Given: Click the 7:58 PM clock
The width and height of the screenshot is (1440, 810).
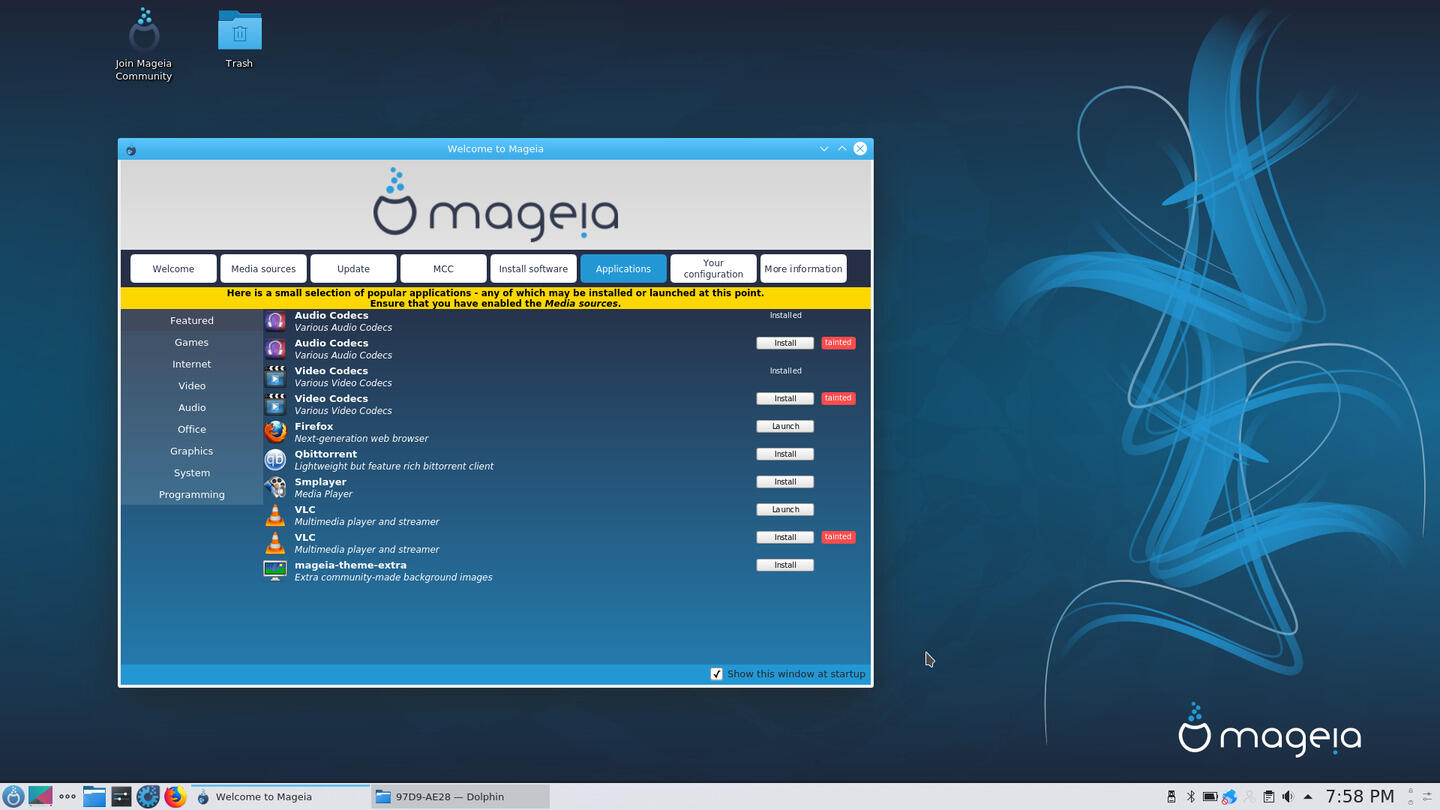Looking at the screenshot, I should (1359, 796).
